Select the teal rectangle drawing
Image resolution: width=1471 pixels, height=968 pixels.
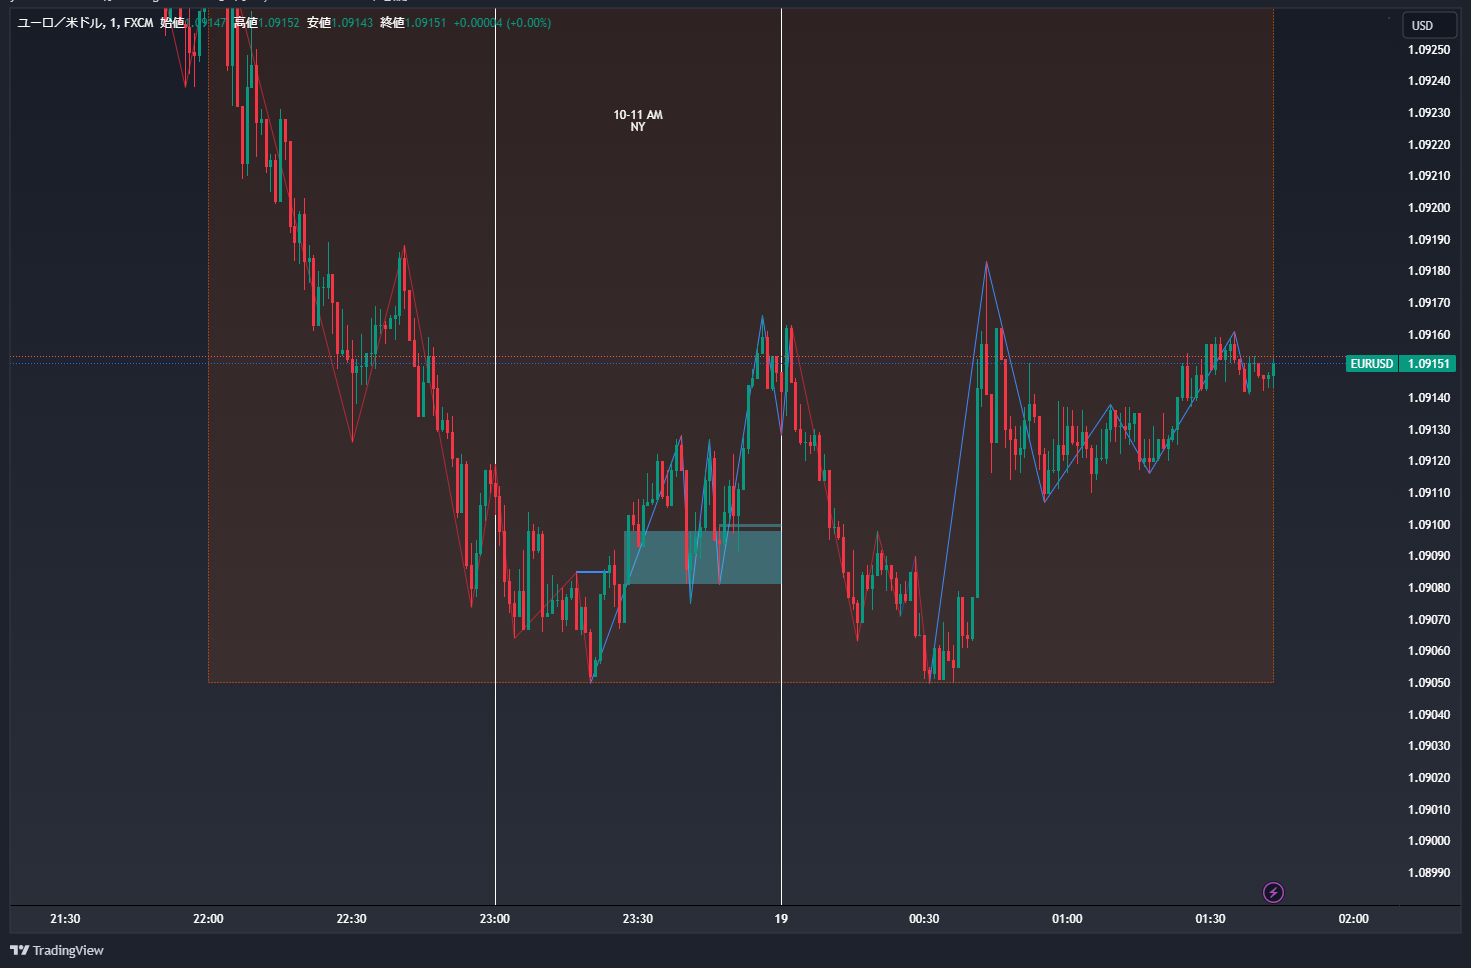click(702, 557)
